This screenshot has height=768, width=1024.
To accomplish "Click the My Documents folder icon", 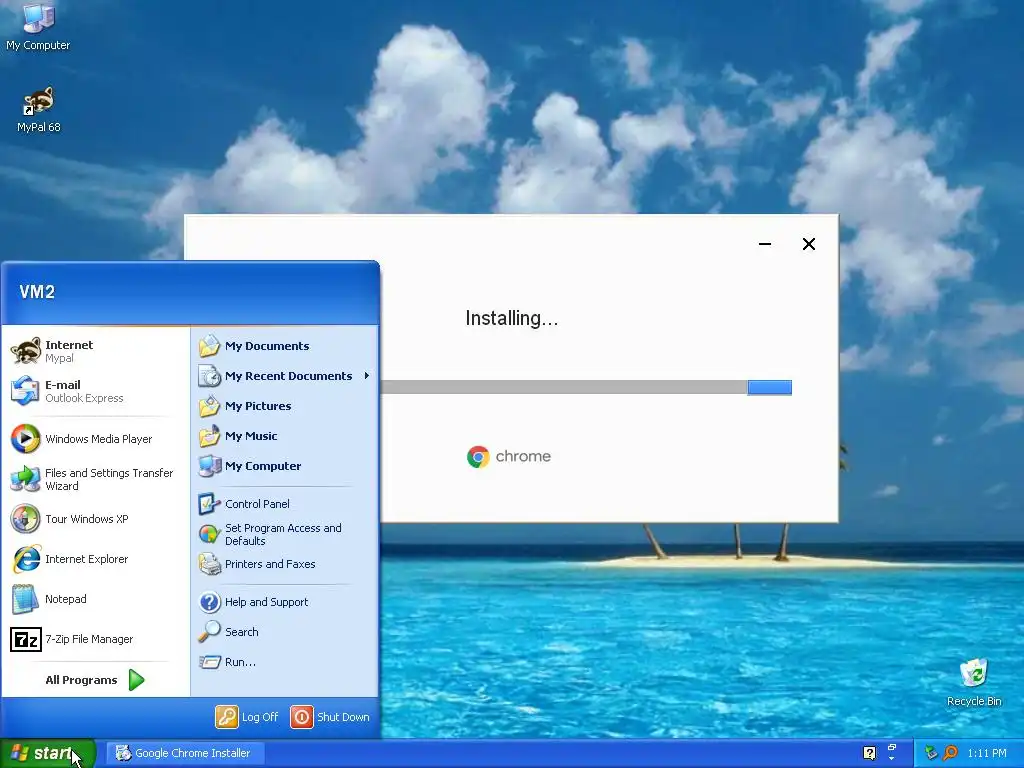I will pyautogui.click(x=210, y=345).
